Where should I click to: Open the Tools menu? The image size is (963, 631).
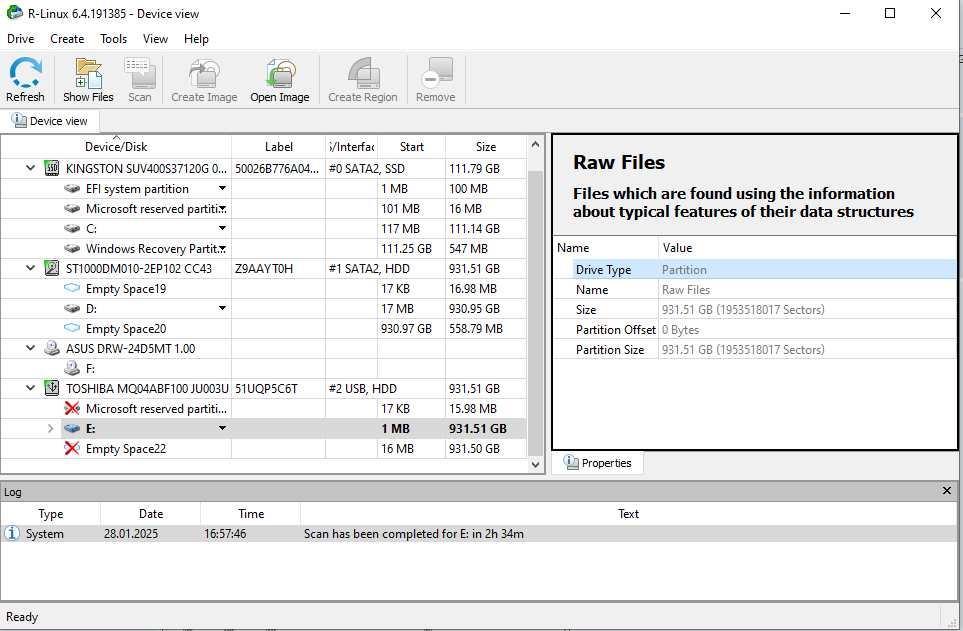click(x=113, y=39)
